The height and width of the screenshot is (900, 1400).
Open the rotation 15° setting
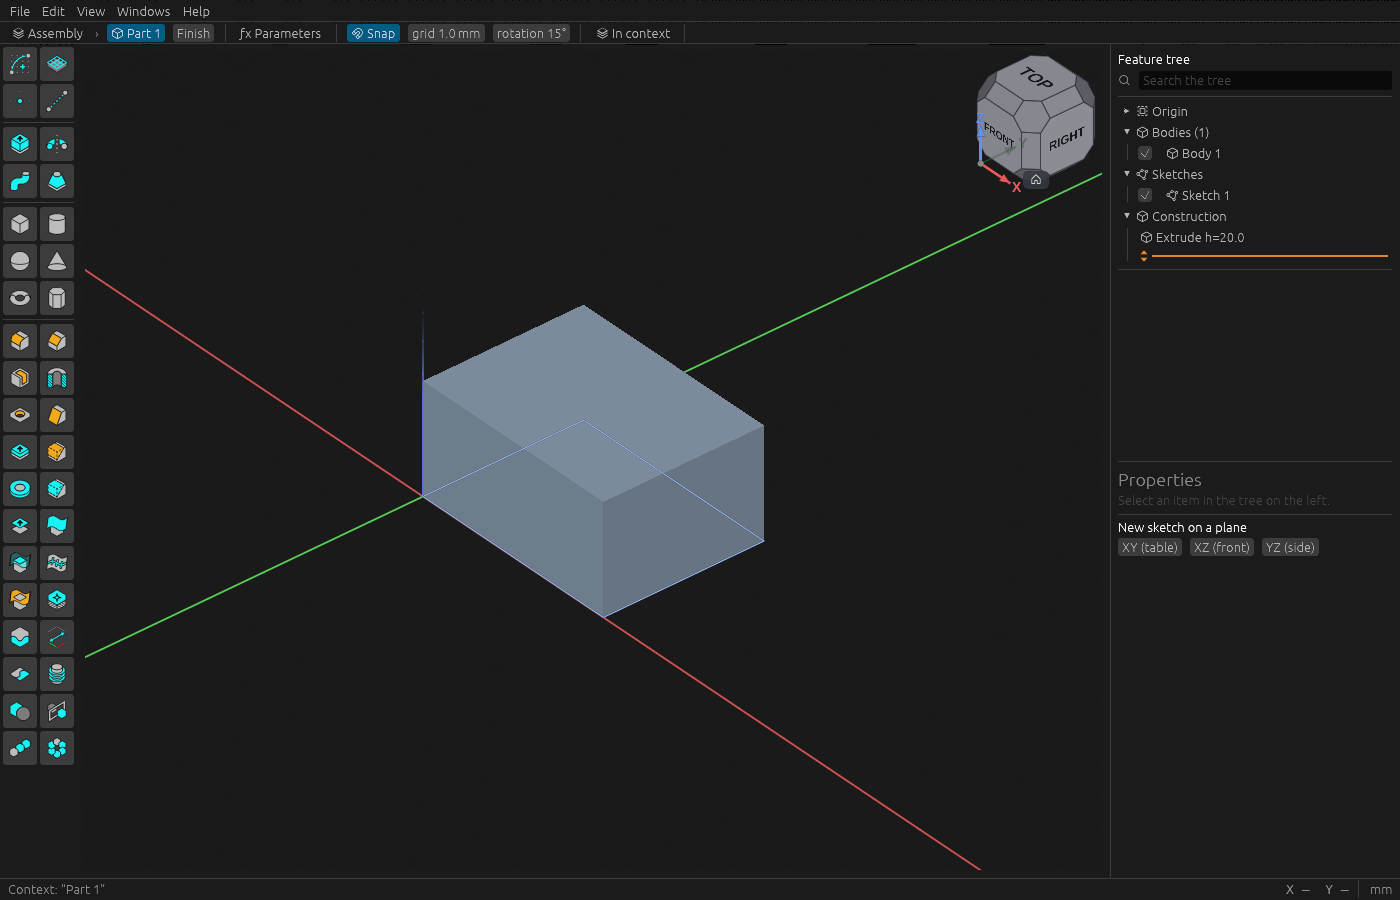click(x=531, y=33)
